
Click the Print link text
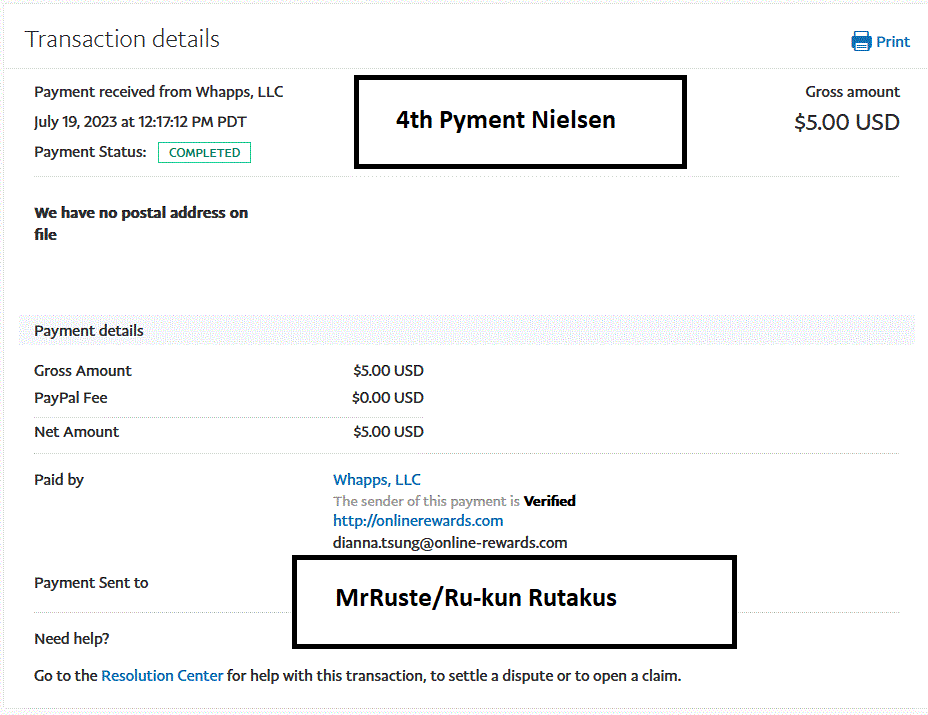[x=893, y=42]
